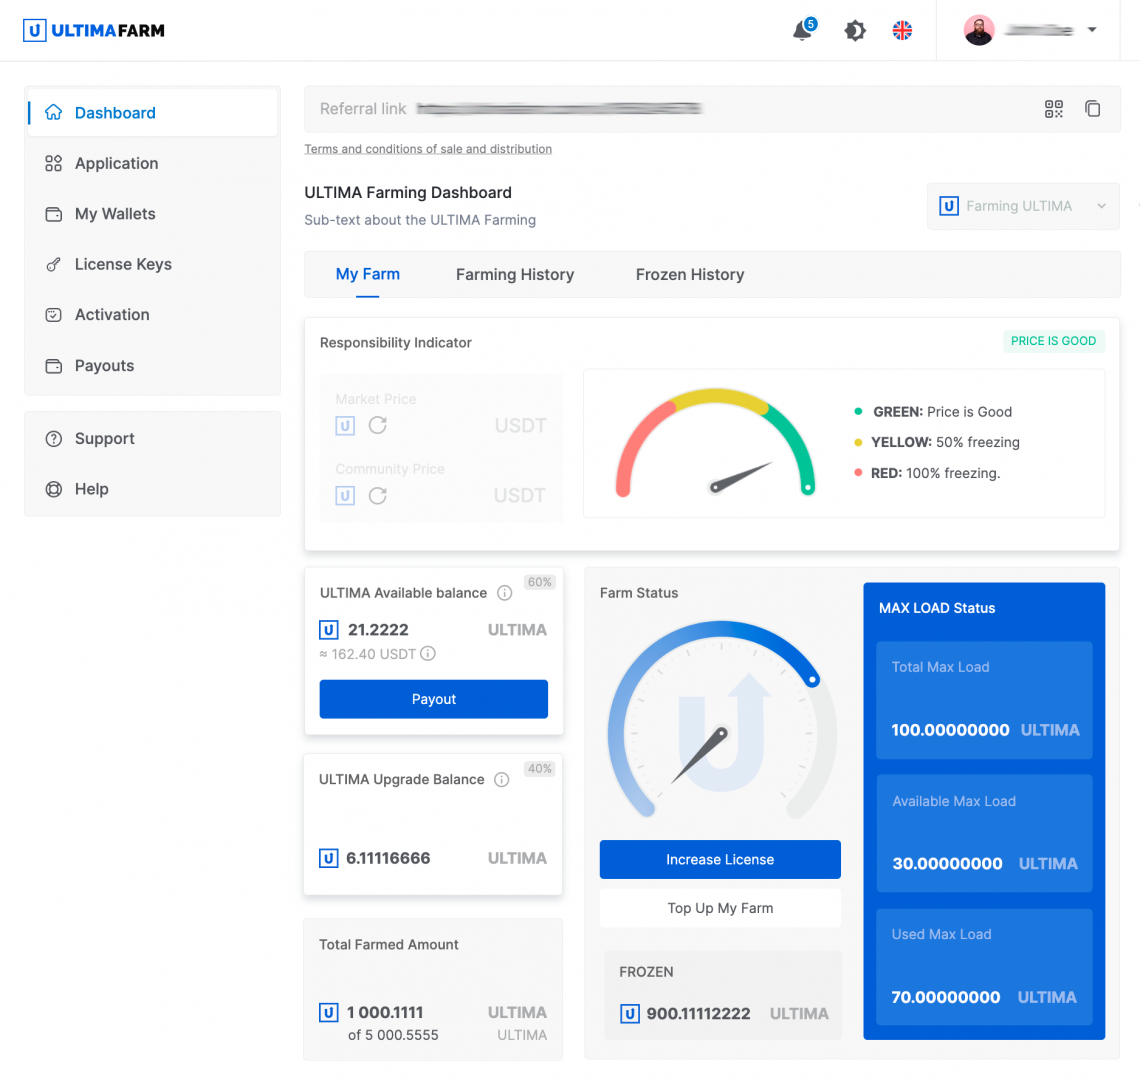
Task: Click the 40% badge
Action: click(539, 769)
